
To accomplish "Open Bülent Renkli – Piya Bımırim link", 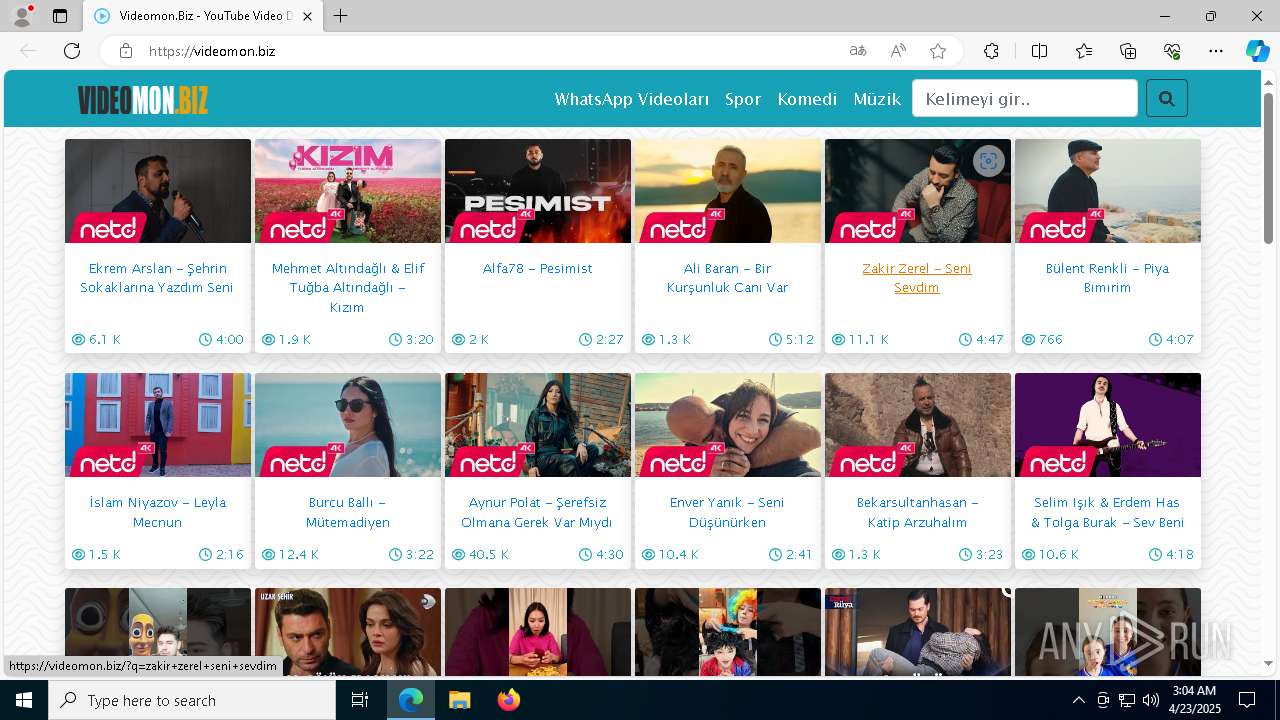I will click(x=1107, y=278).
